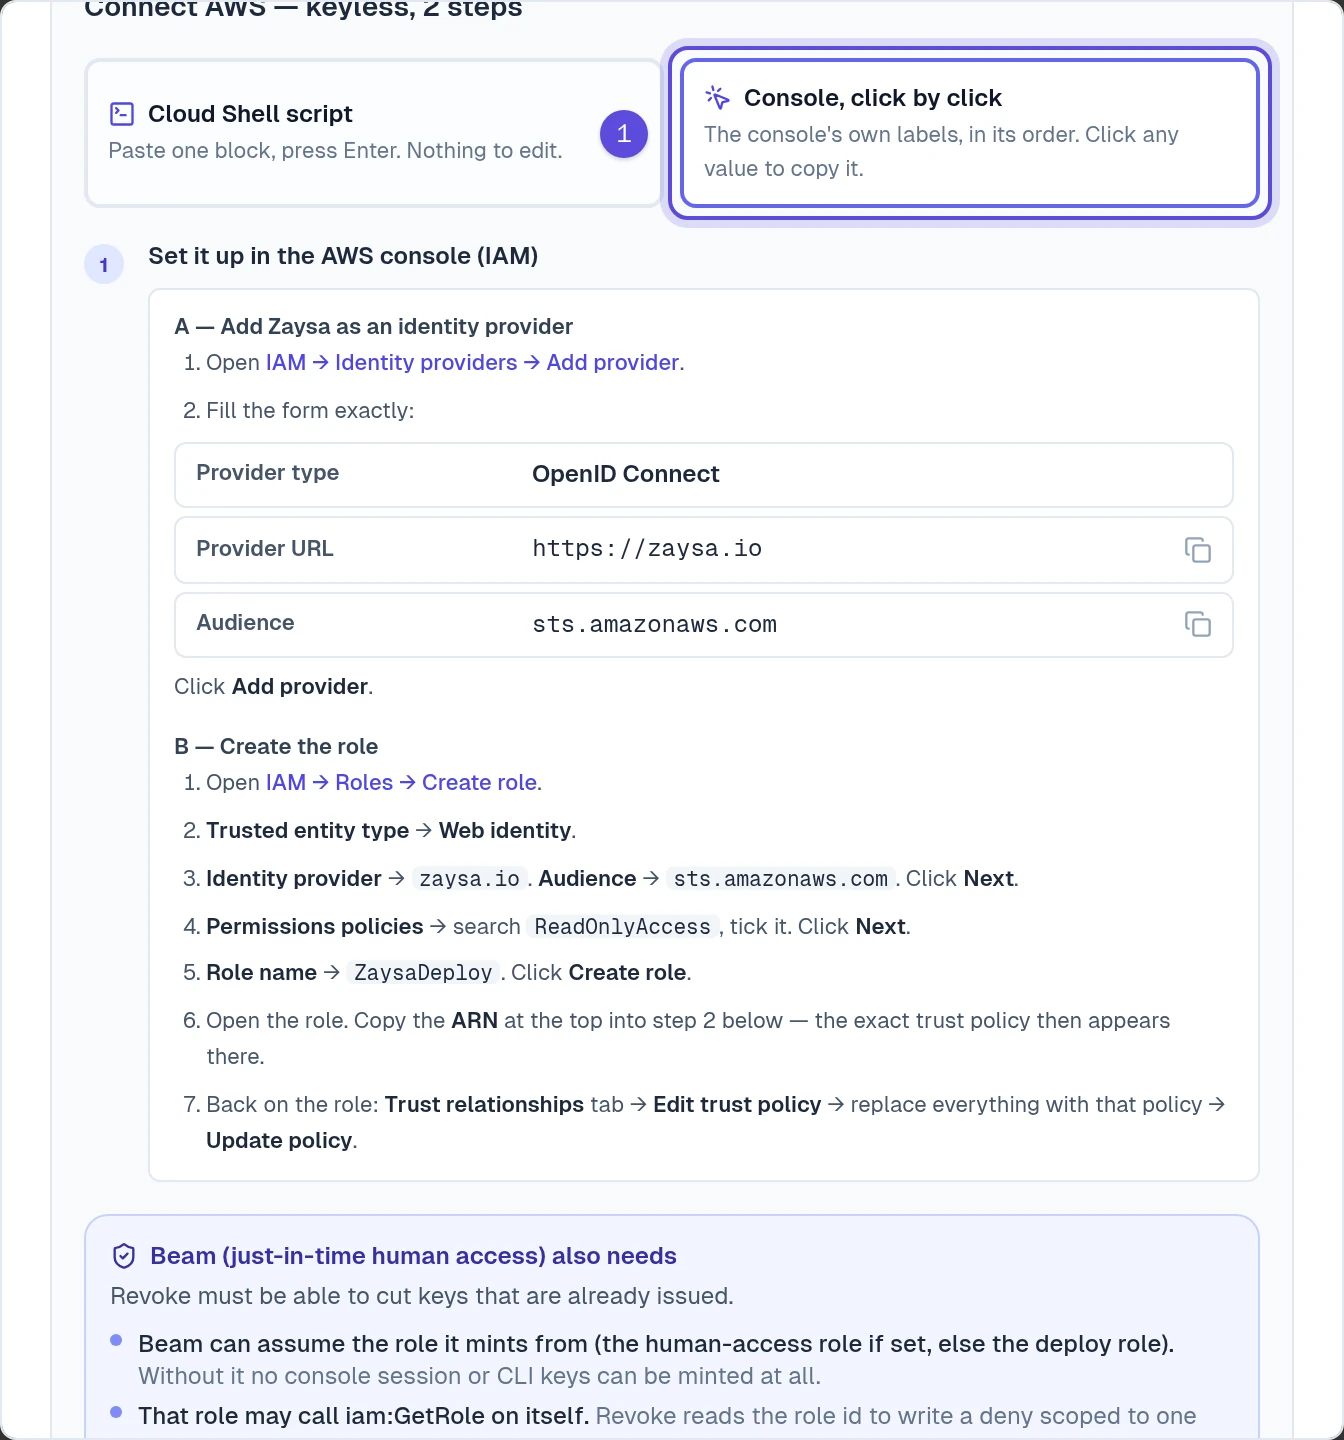
Task: Copy the ZaysaDeploy role name
Action: point(423,973)
